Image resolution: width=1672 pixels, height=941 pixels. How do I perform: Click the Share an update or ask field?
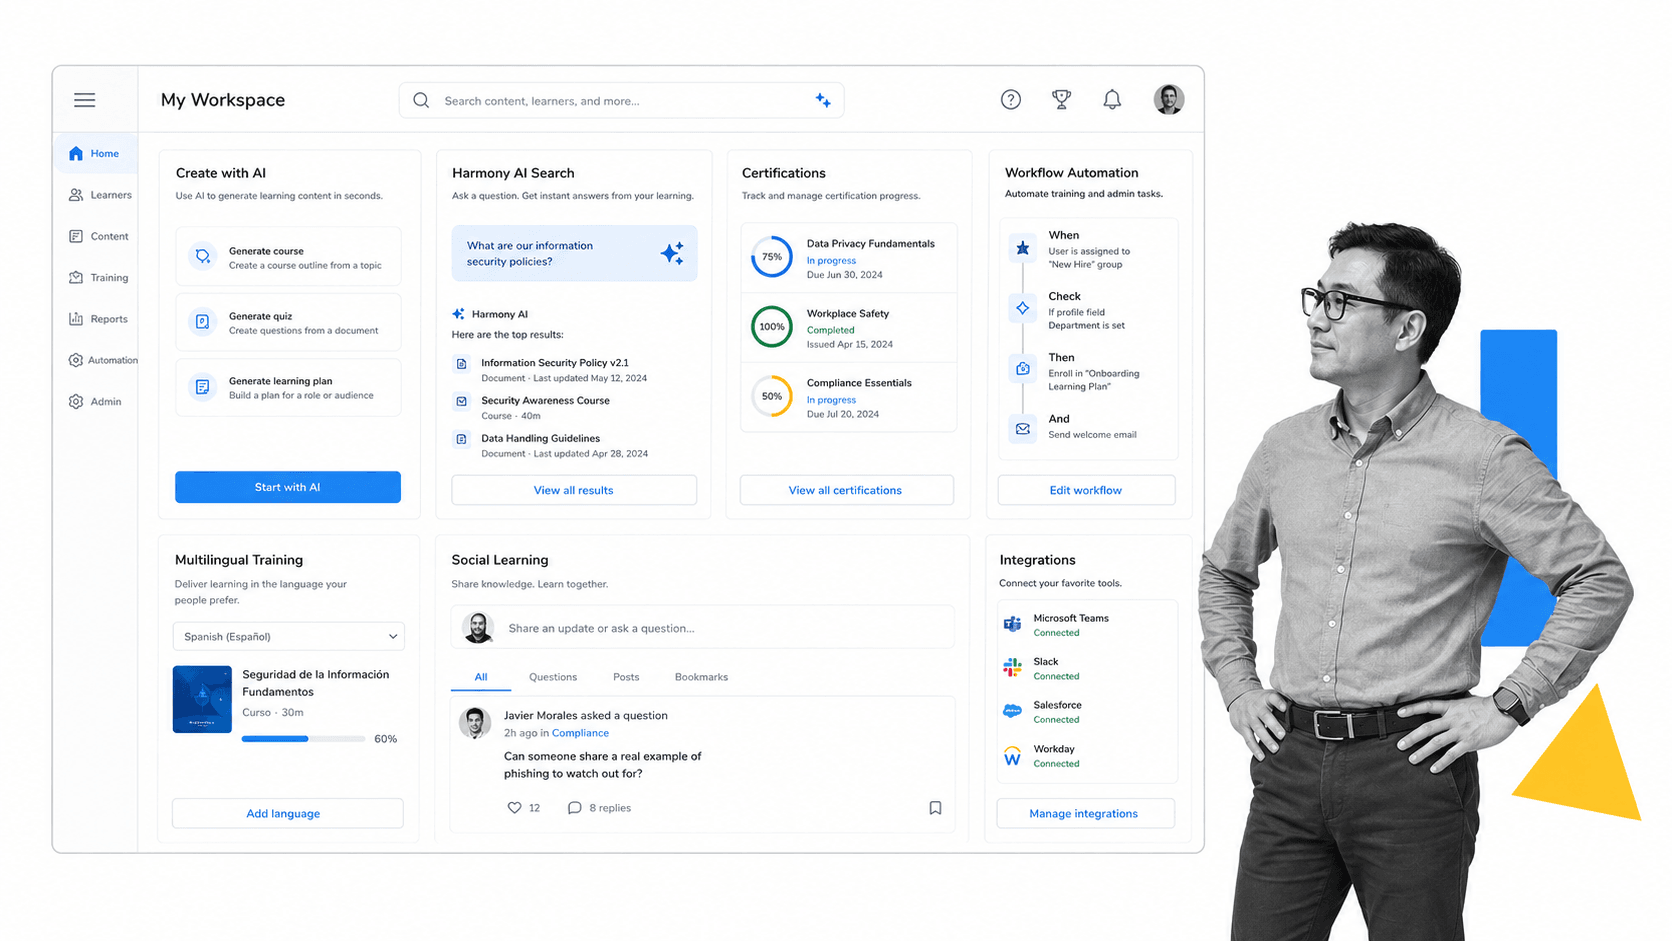pyautogui.click(x=703, y=628)
